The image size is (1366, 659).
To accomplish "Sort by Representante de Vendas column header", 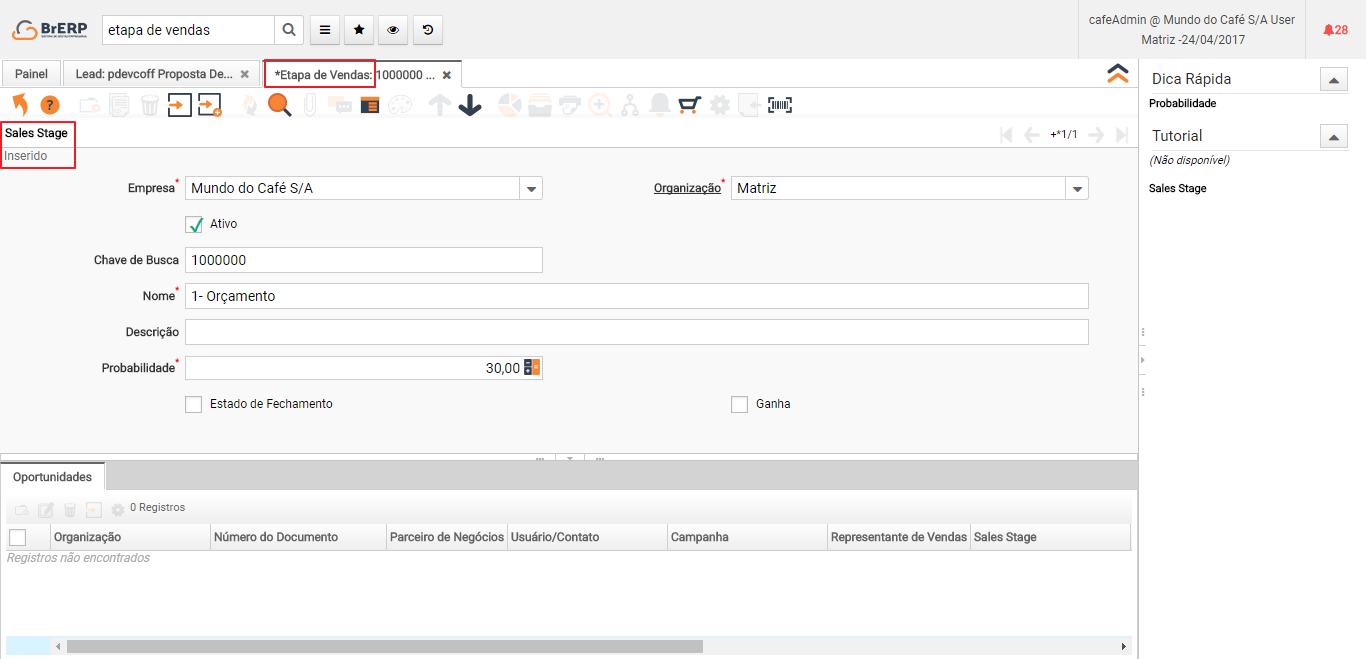I will point(899,537).
